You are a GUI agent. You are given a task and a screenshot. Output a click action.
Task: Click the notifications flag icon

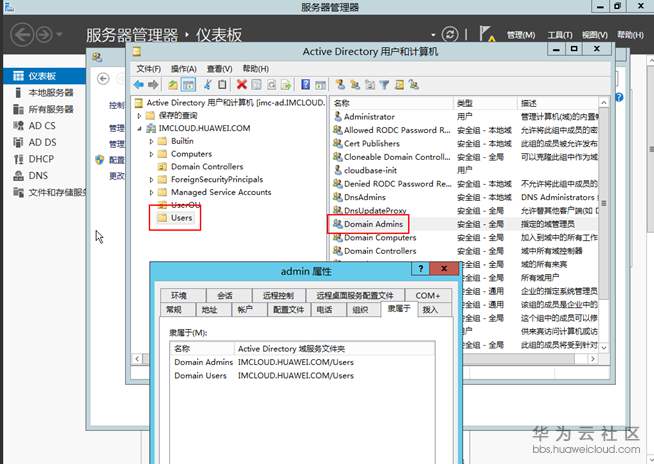pyautogui.click(x=486, y=34)
